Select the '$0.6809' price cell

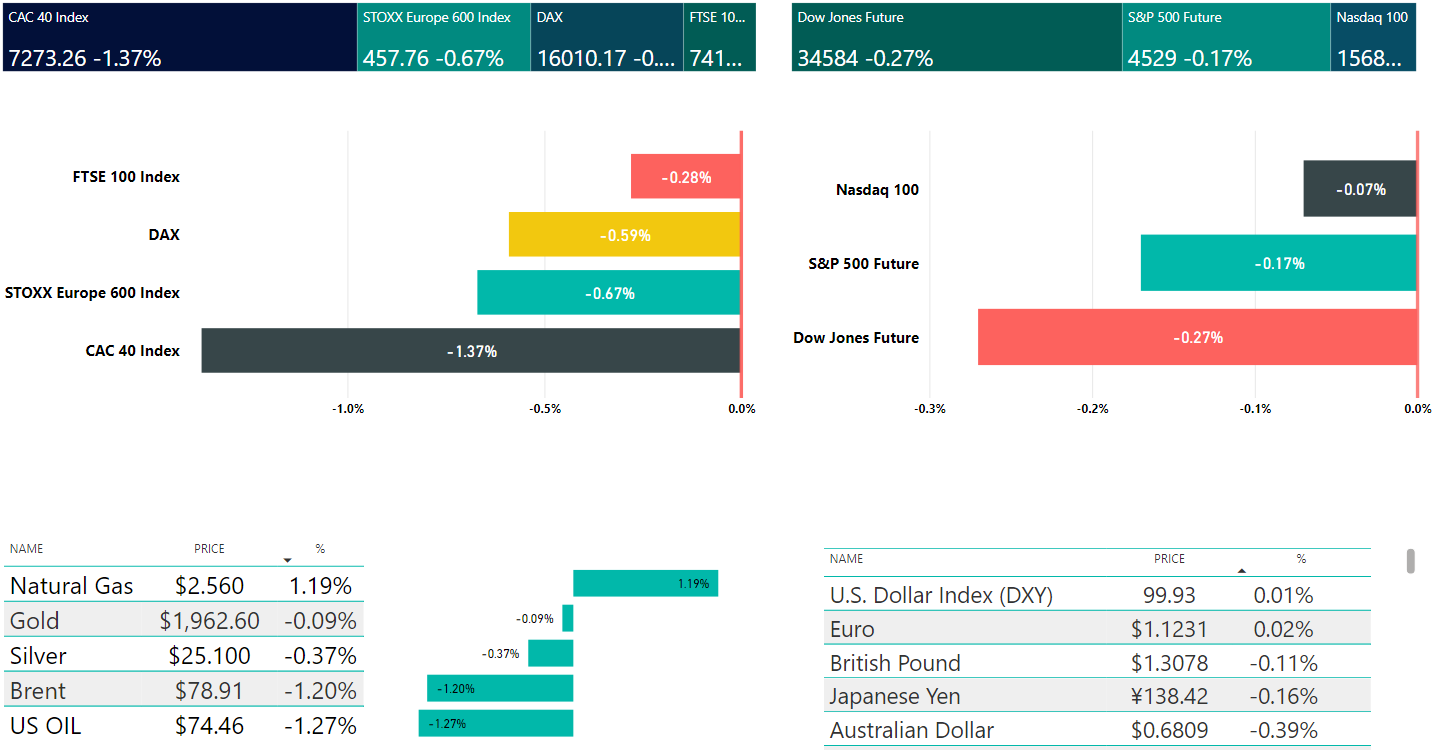1169,731
